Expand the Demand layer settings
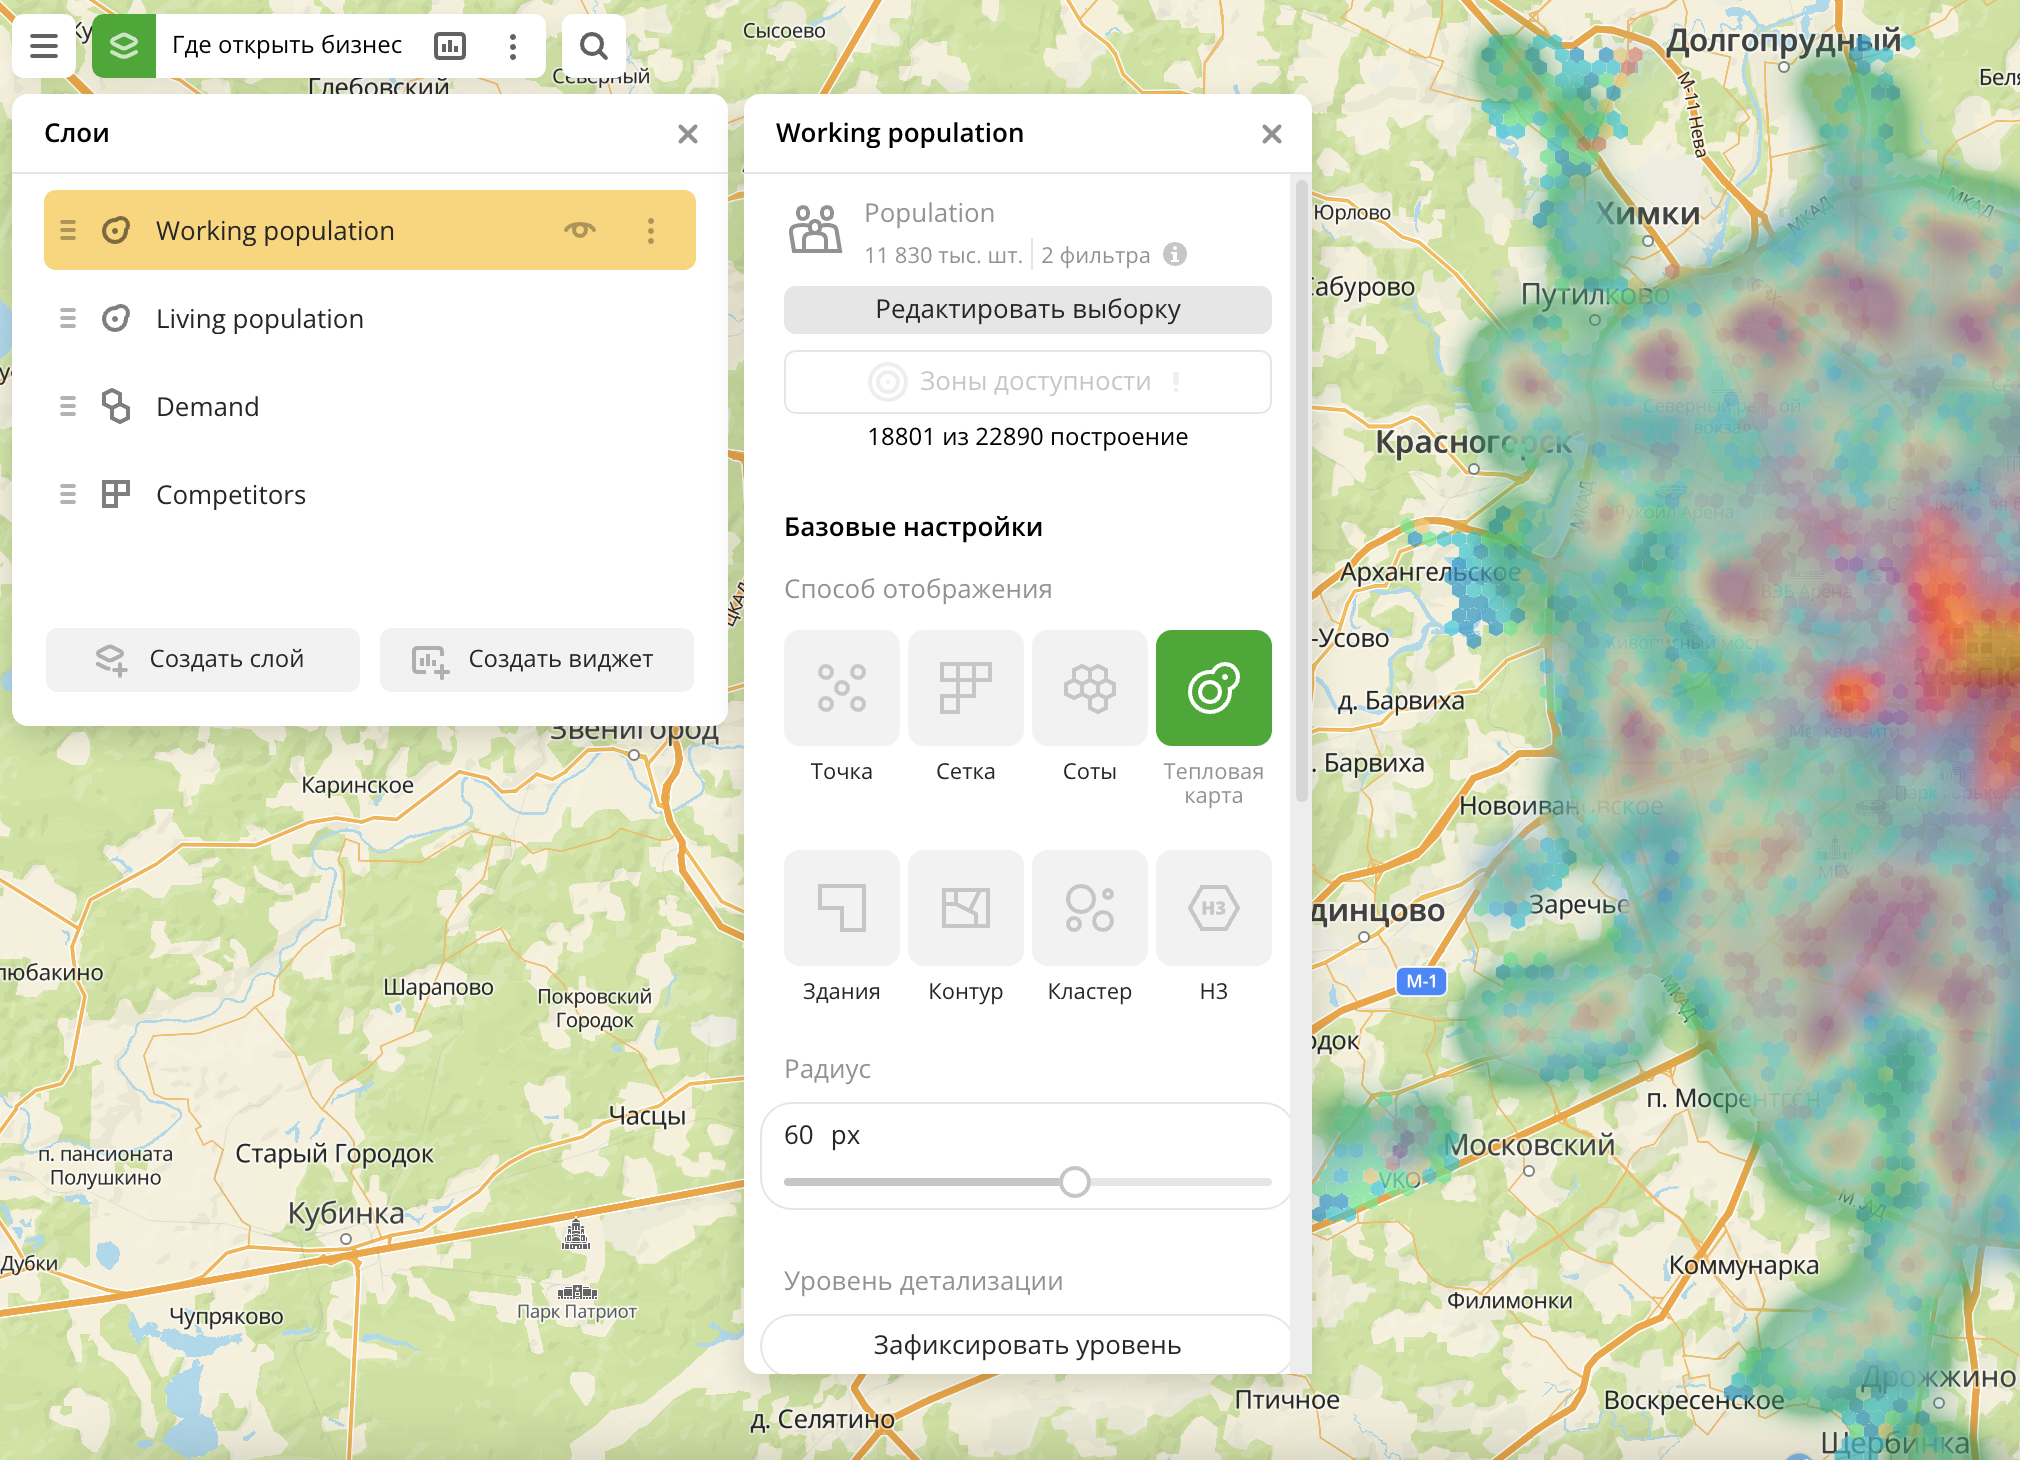The height and width of the screenshot is (1460, 2020). pyautogui.click(x=204, y=403)
